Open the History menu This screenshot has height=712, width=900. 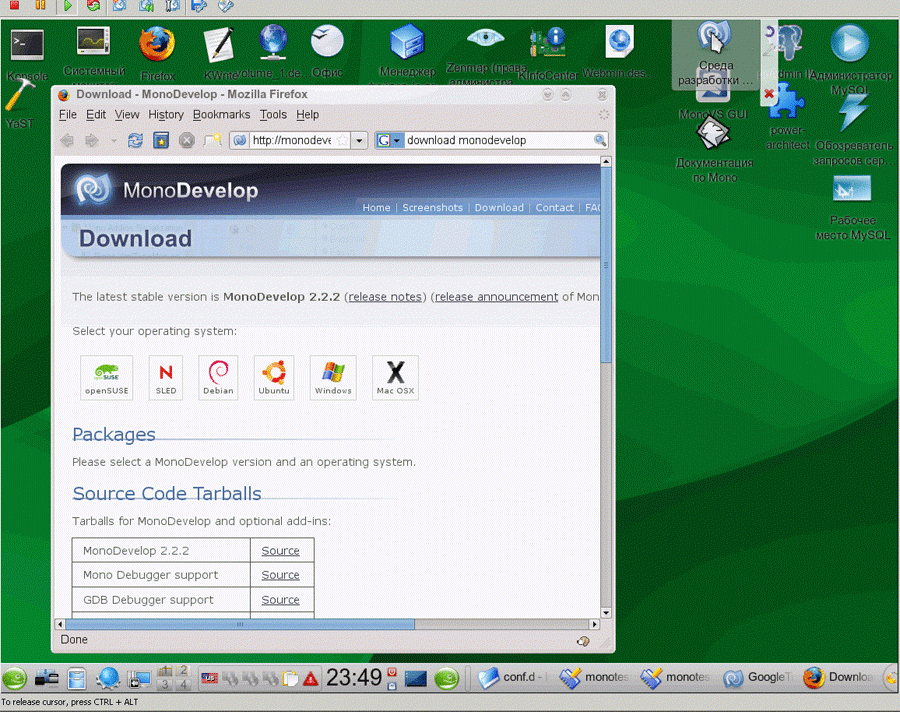point(166,114)
